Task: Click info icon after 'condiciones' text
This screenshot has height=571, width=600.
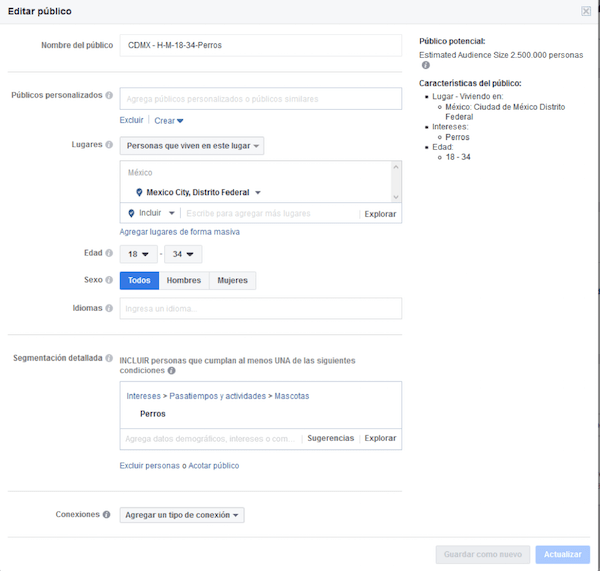Action: 171,370
